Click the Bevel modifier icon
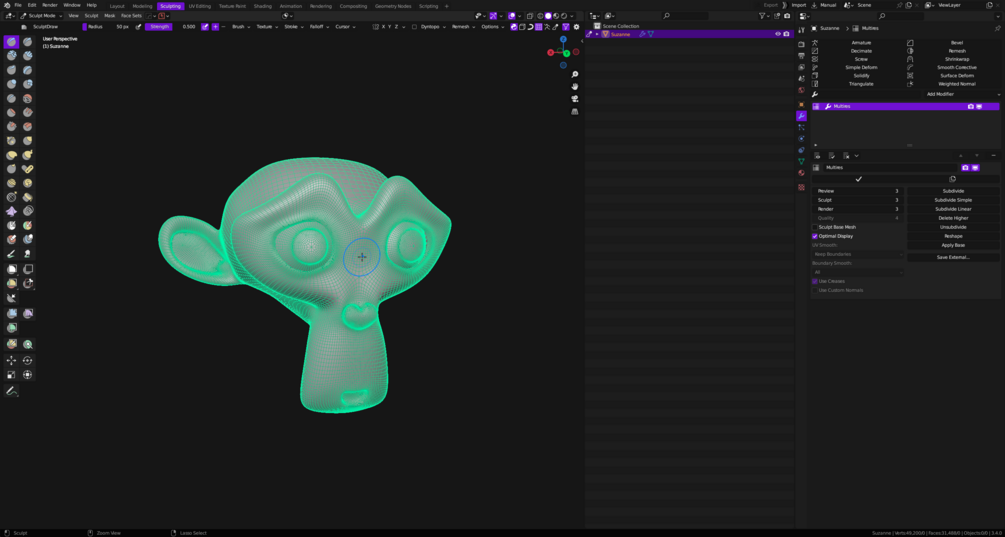Viewport: 1005px width, 537px height. [910, 42]
